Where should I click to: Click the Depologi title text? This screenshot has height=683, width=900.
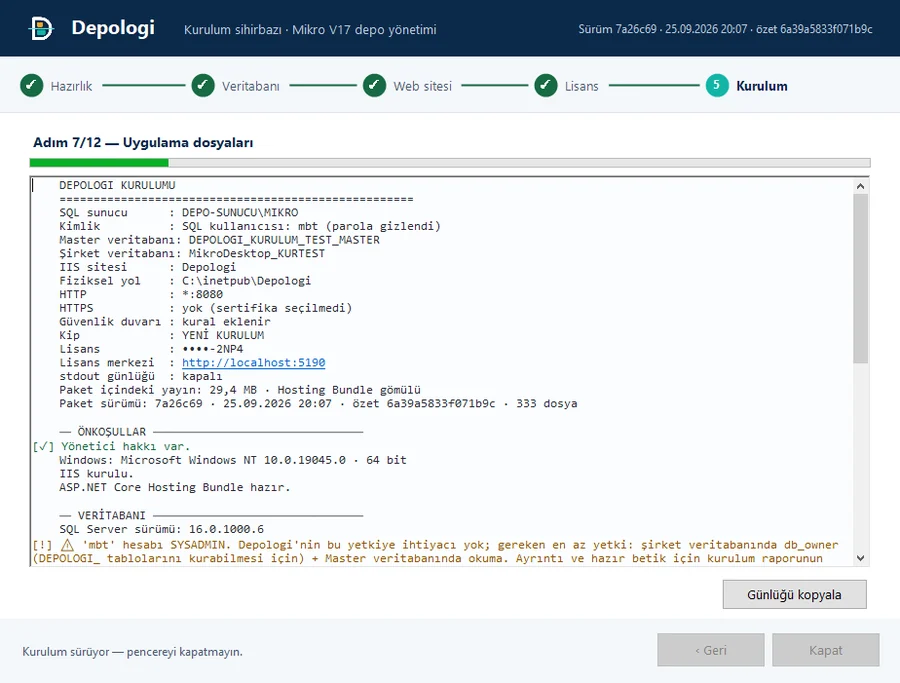coord(113,28)
